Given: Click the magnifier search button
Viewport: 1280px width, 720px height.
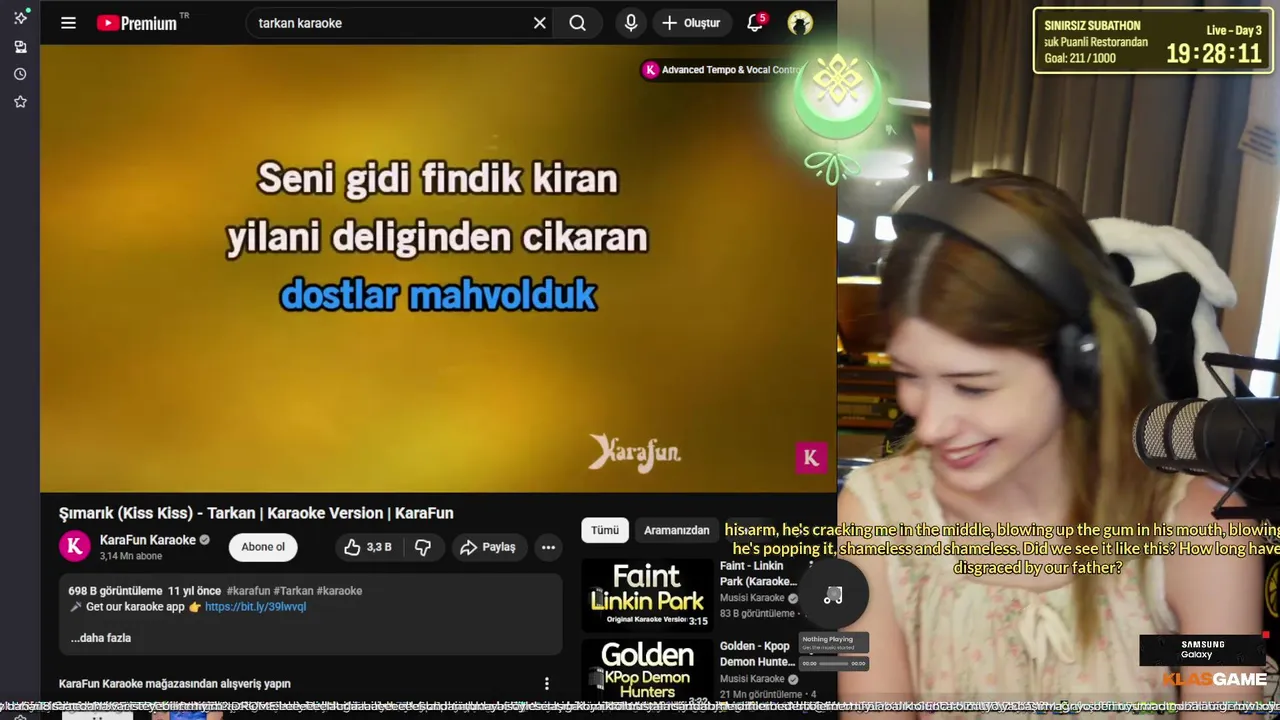Looking at the screenshot, I should (x=578, y=23).
